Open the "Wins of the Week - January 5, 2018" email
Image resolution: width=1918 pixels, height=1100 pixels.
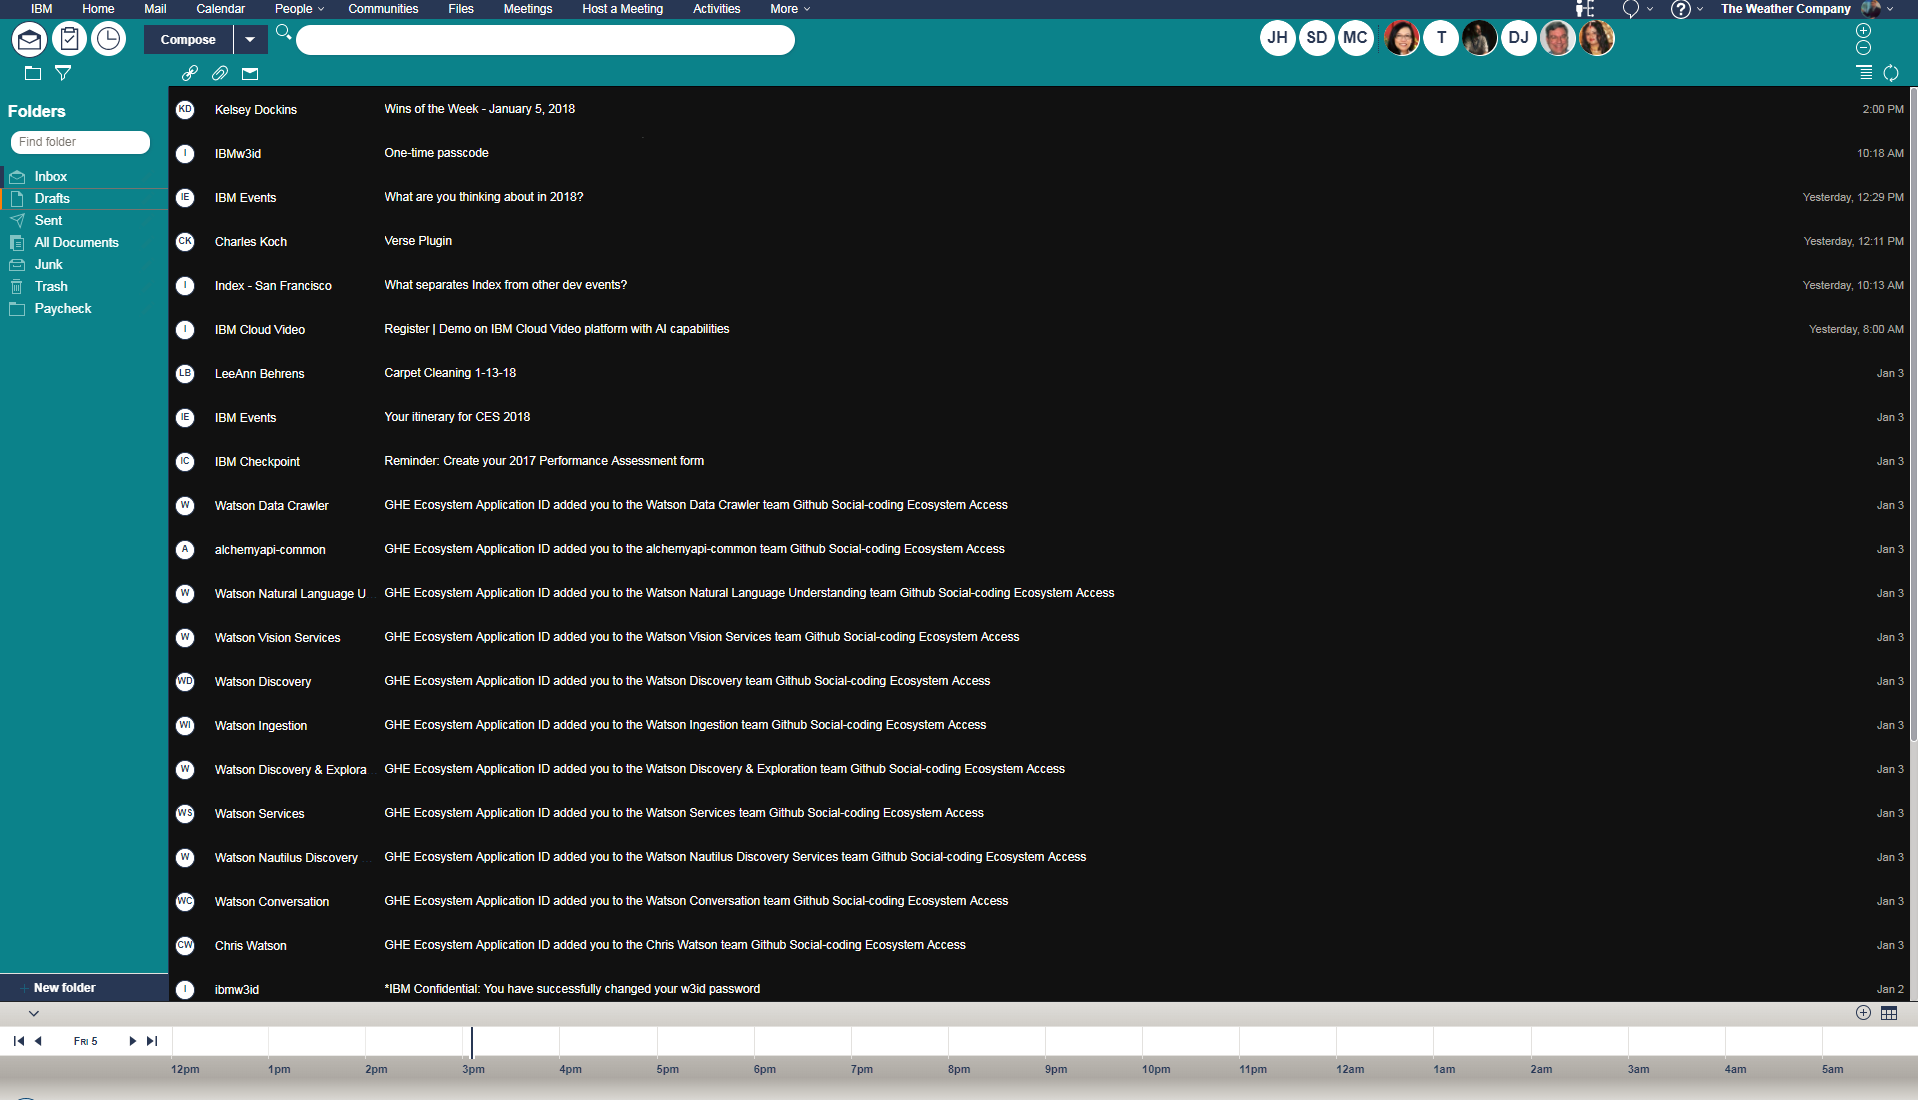pyautogui.click(x=1040, y=110)
